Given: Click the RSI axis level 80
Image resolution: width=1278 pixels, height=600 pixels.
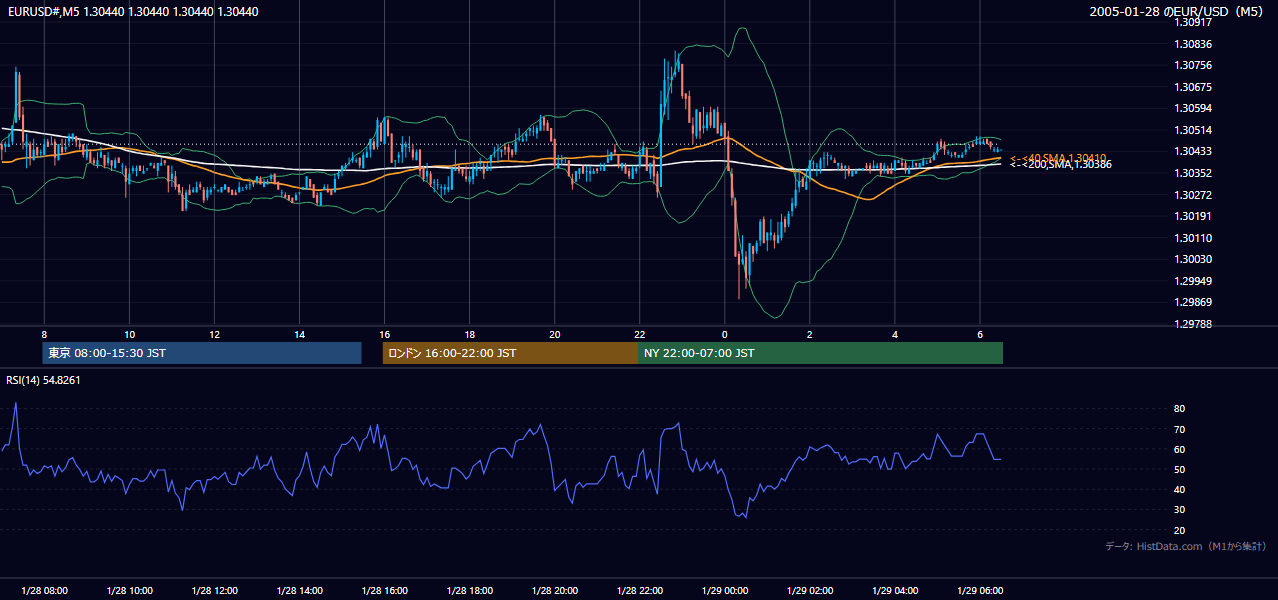Looking at the screenshot, I should click(1180, 409).
